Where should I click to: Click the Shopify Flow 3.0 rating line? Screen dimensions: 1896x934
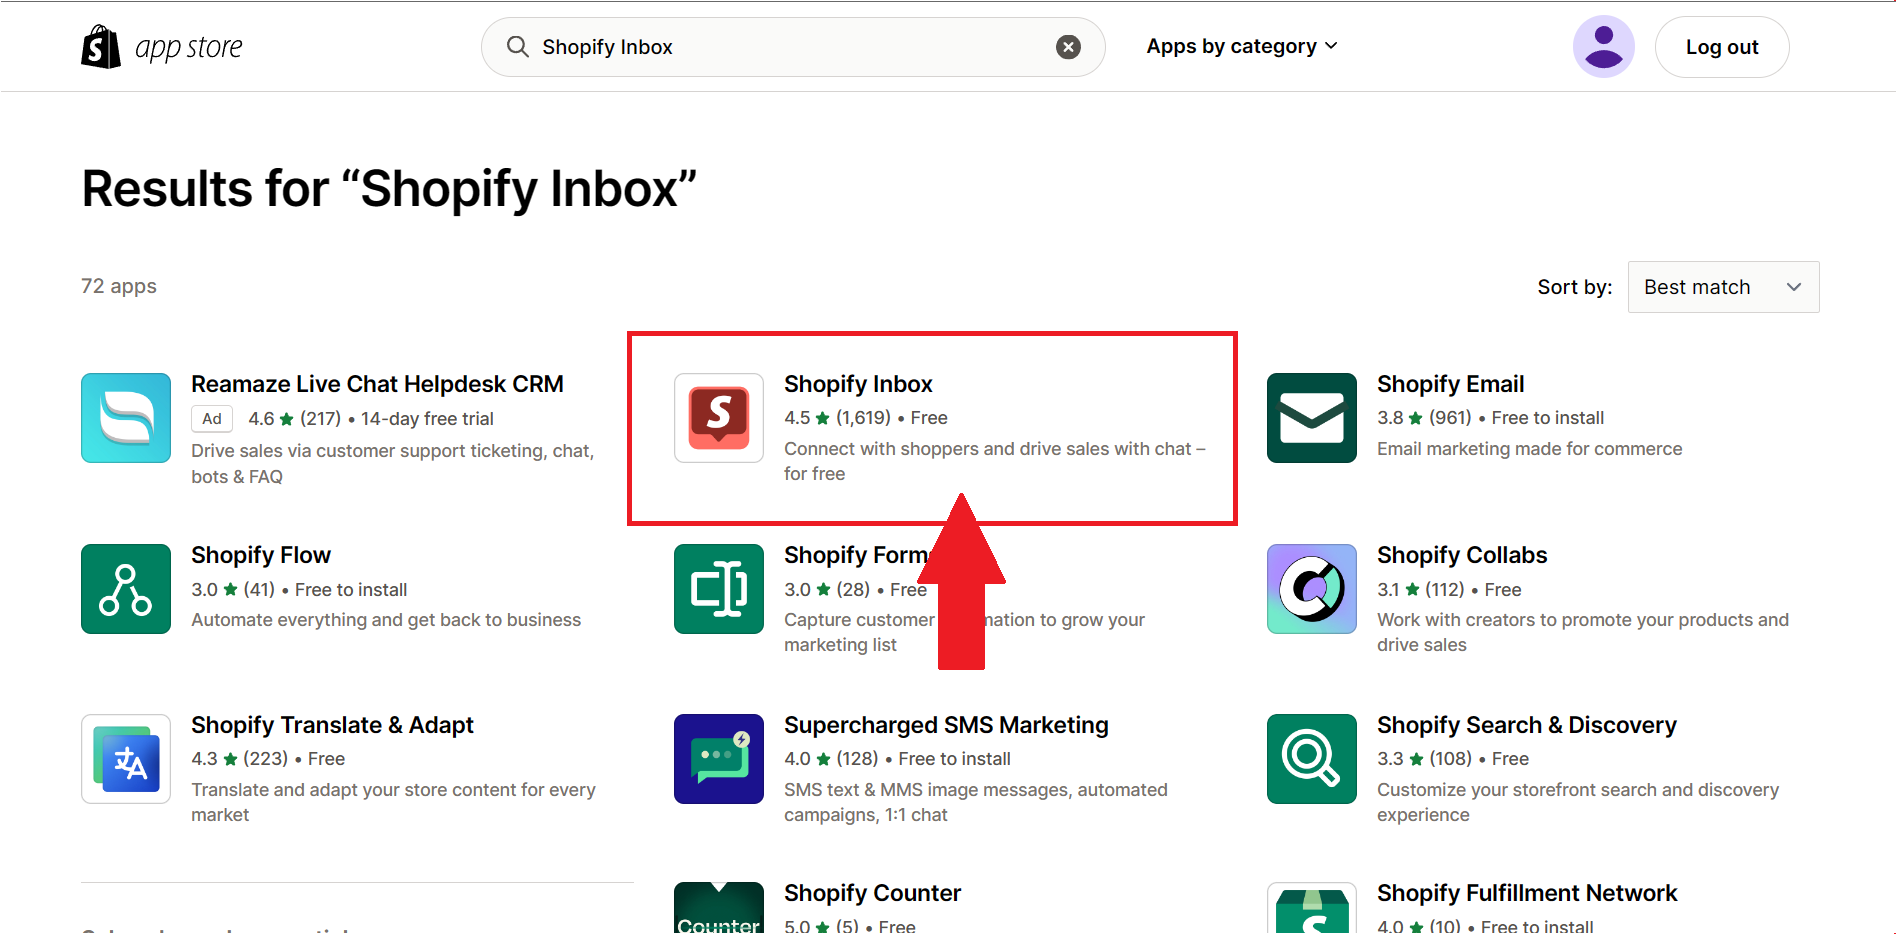(x=299, y=590)
